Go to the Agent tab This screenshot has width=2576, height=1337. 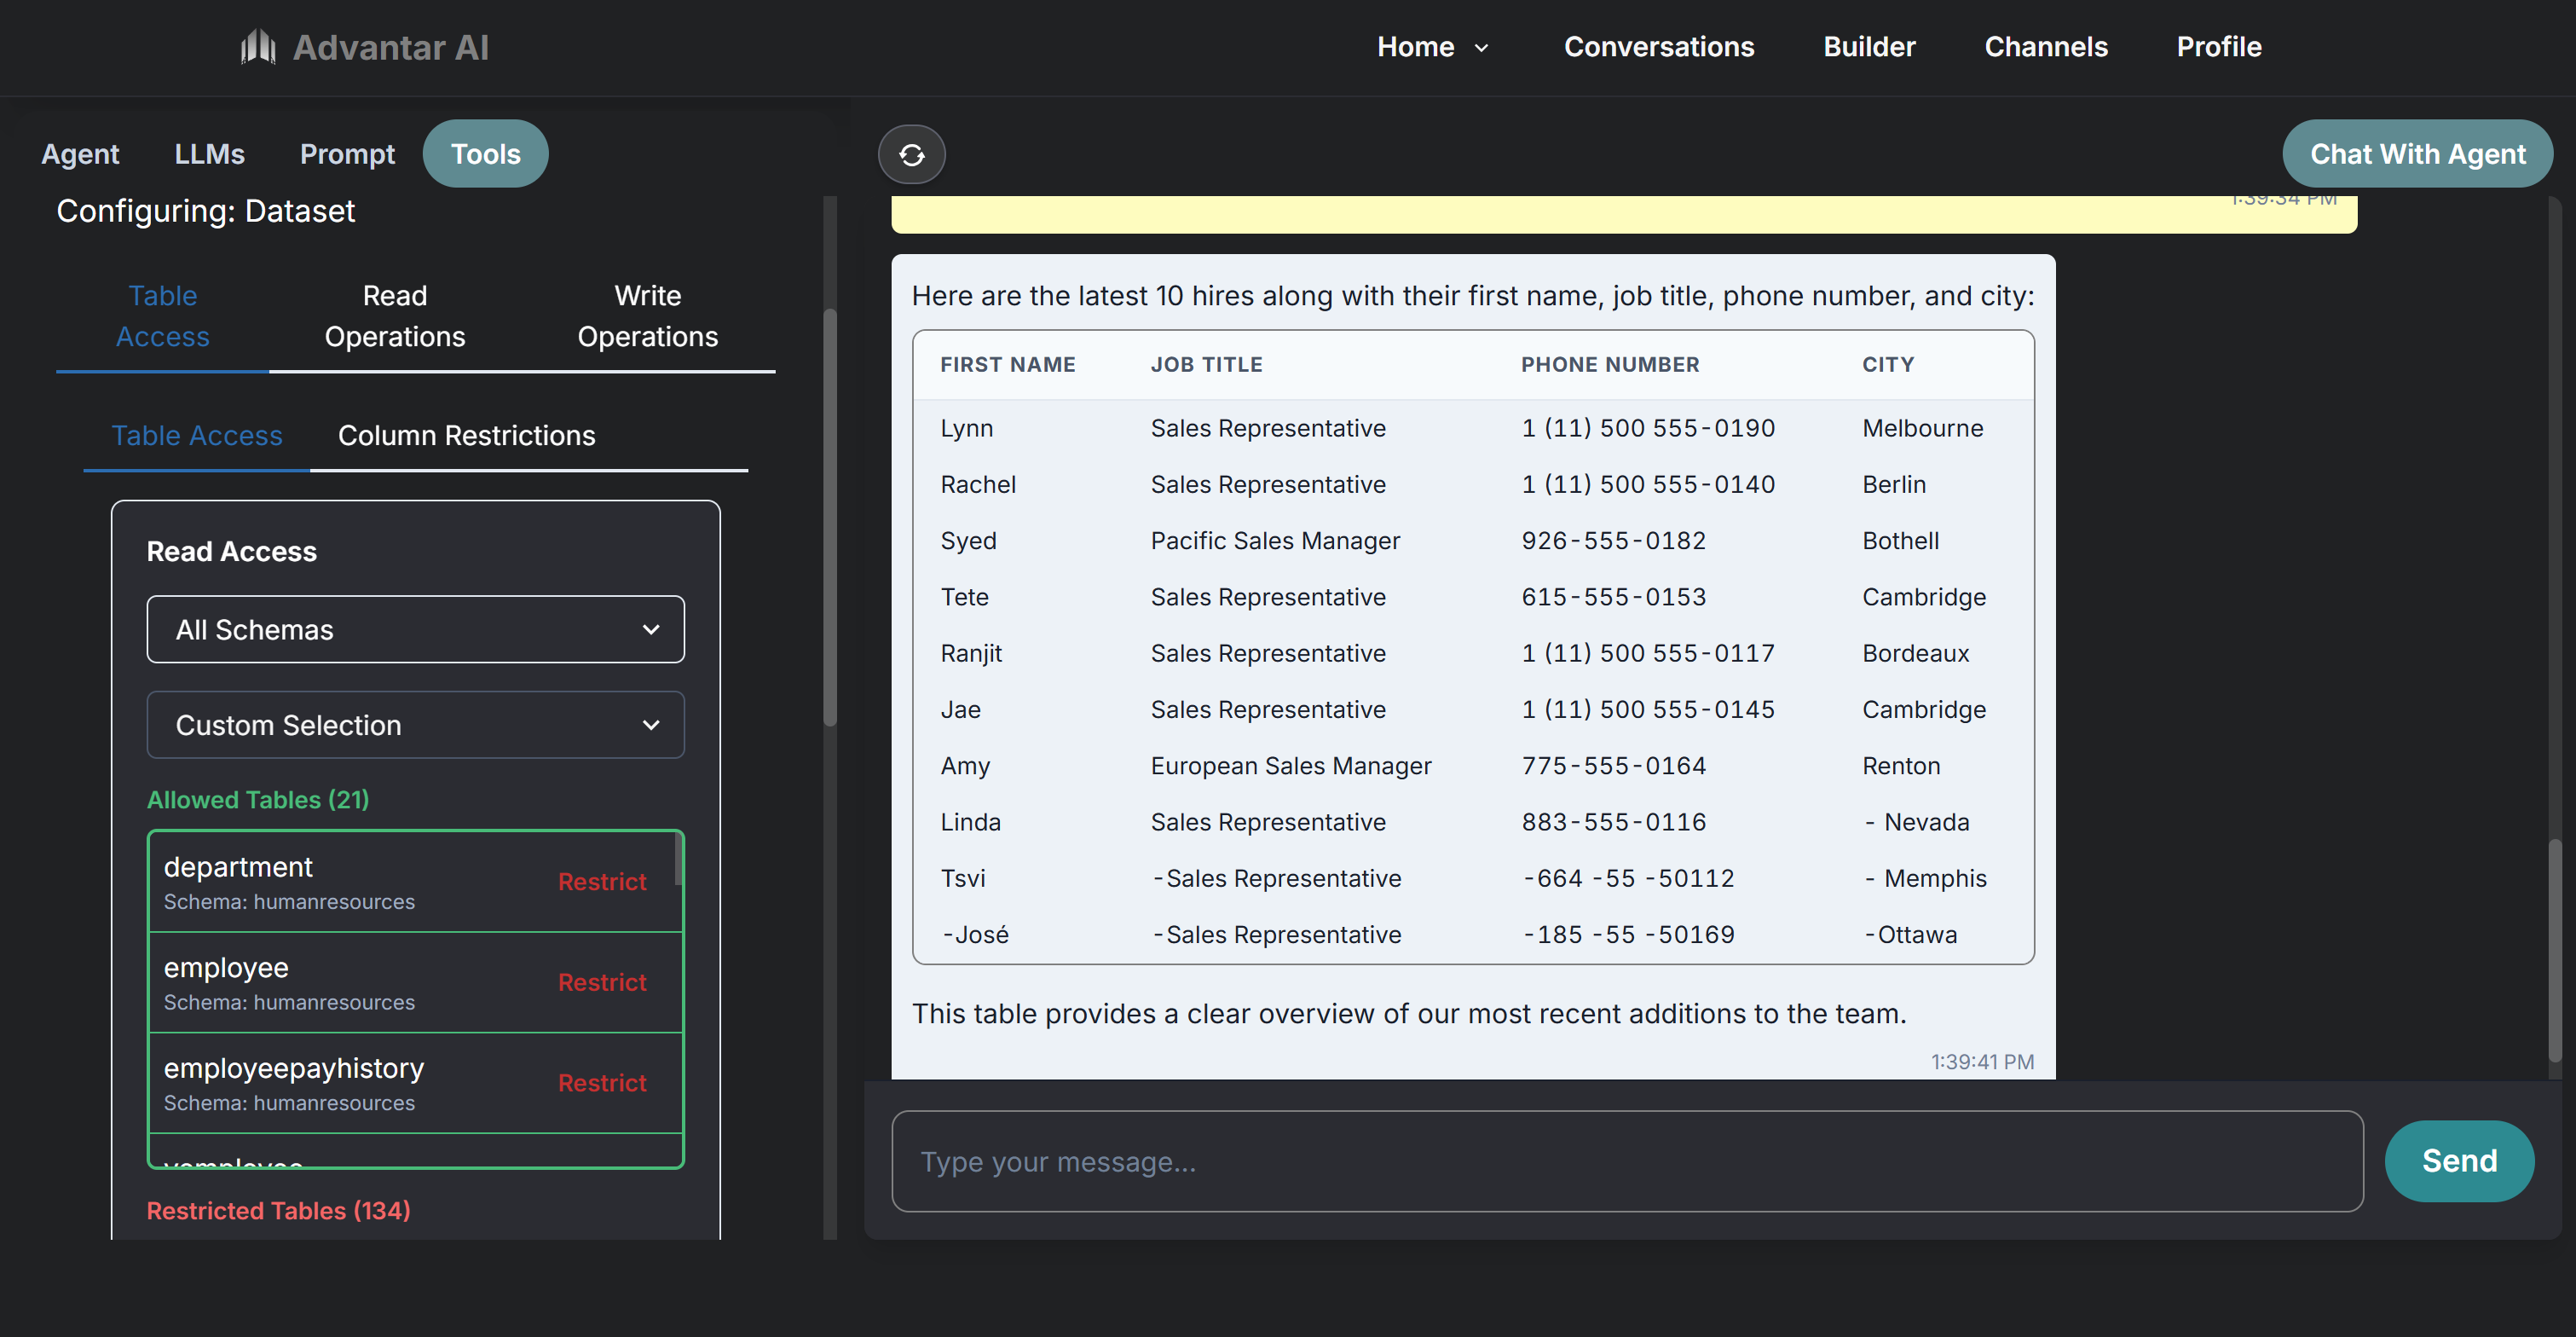point(80,154)
